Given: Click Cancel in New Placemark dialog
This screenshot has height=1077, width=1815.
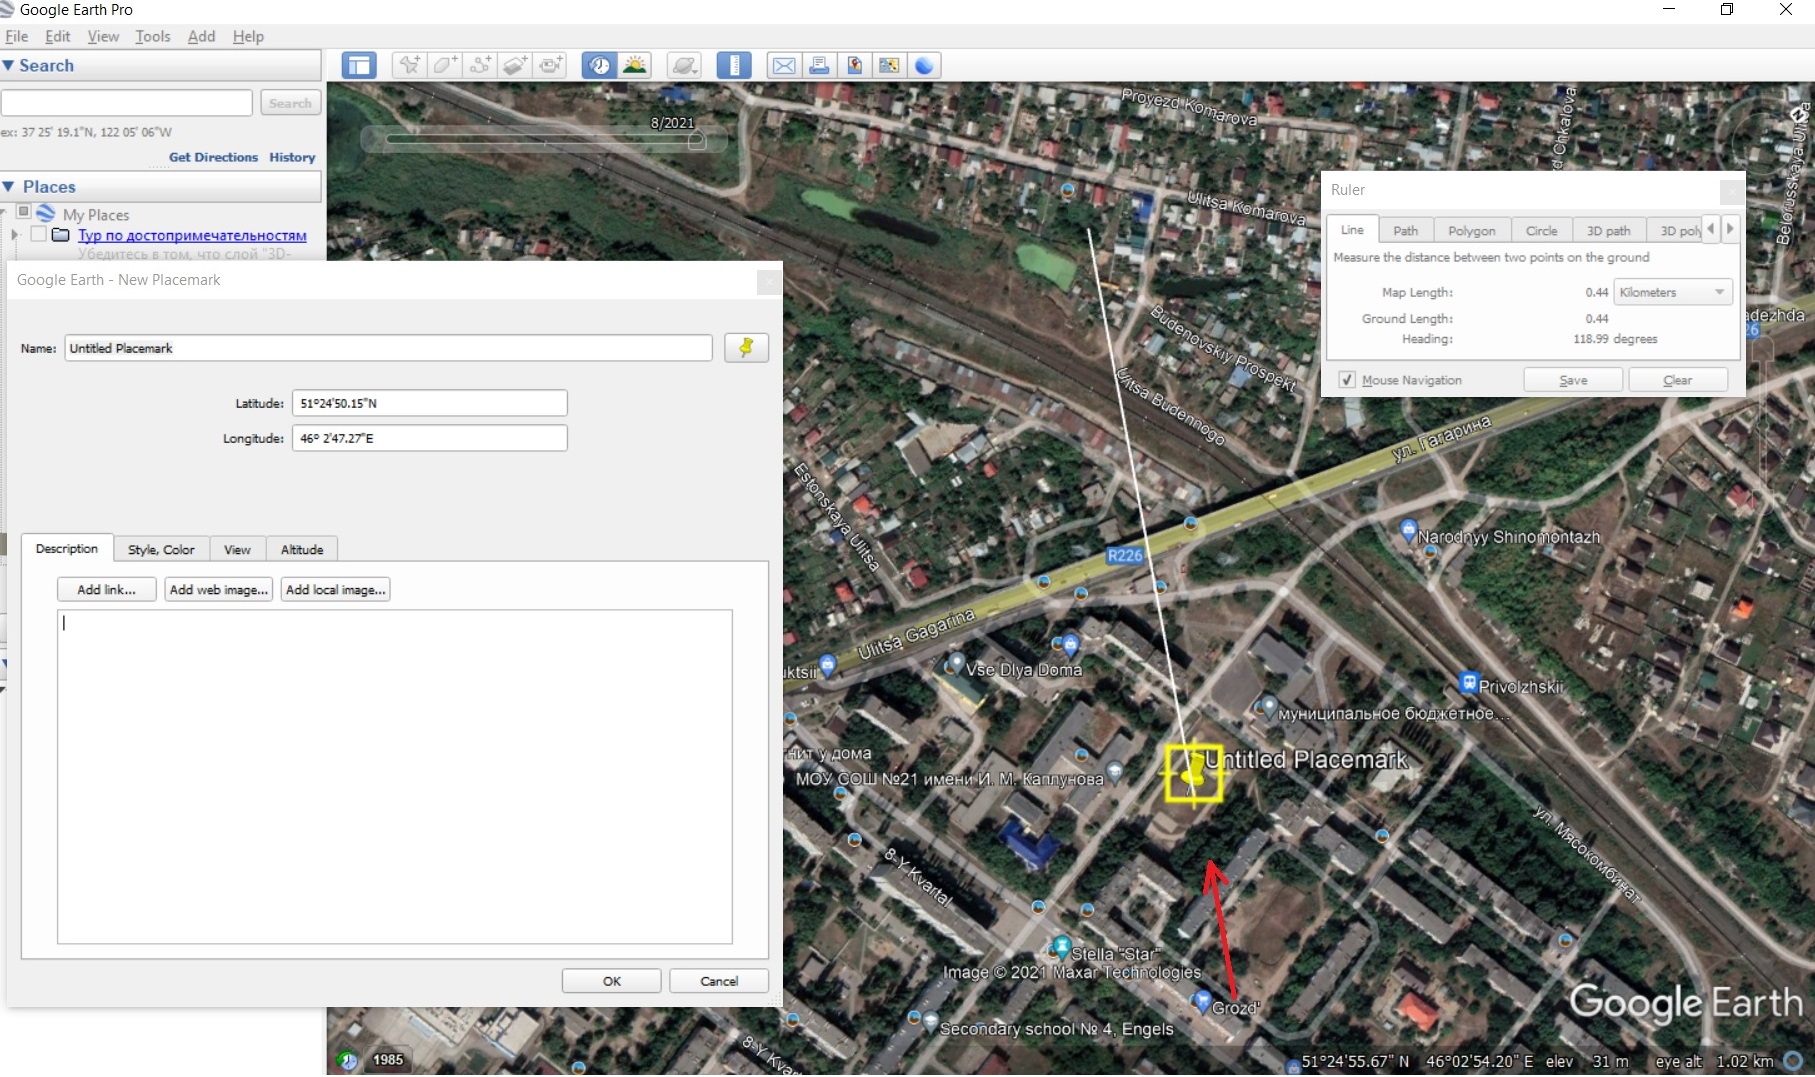Looking at the screenshot, I should coord(719,981).
